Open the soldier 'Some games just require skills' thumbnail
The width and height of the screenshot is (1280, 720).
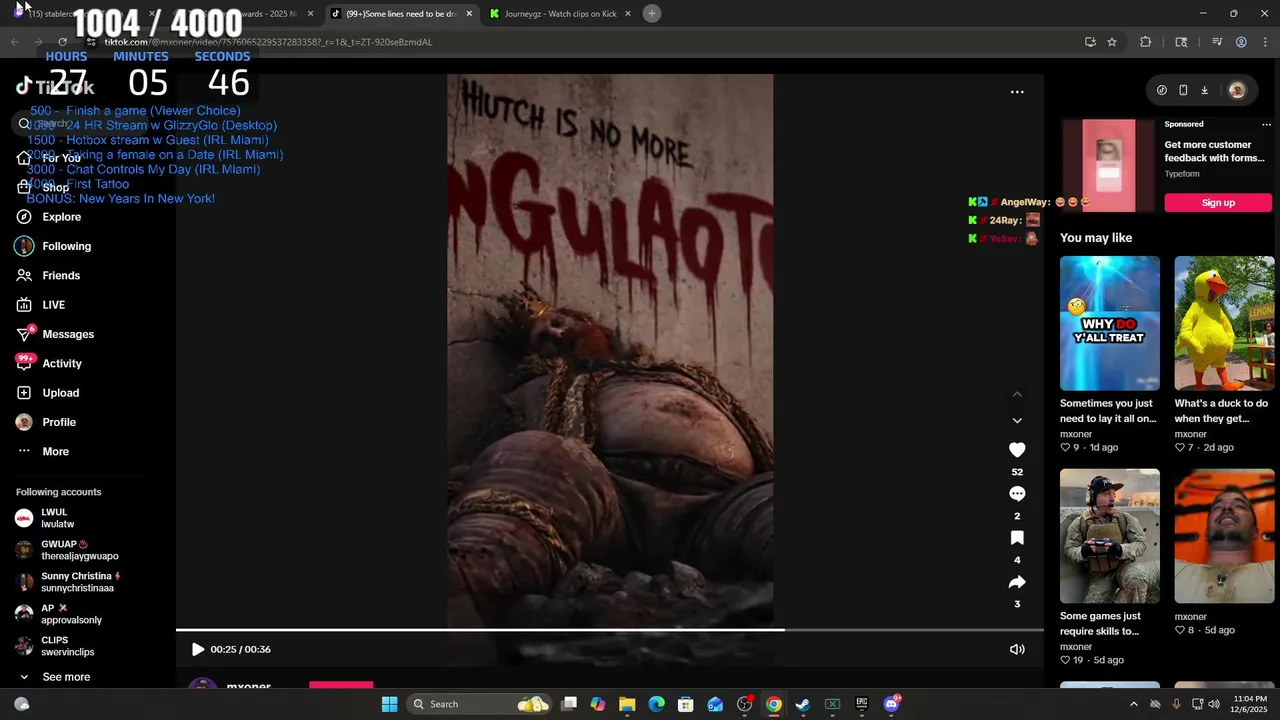[1110, 536]
